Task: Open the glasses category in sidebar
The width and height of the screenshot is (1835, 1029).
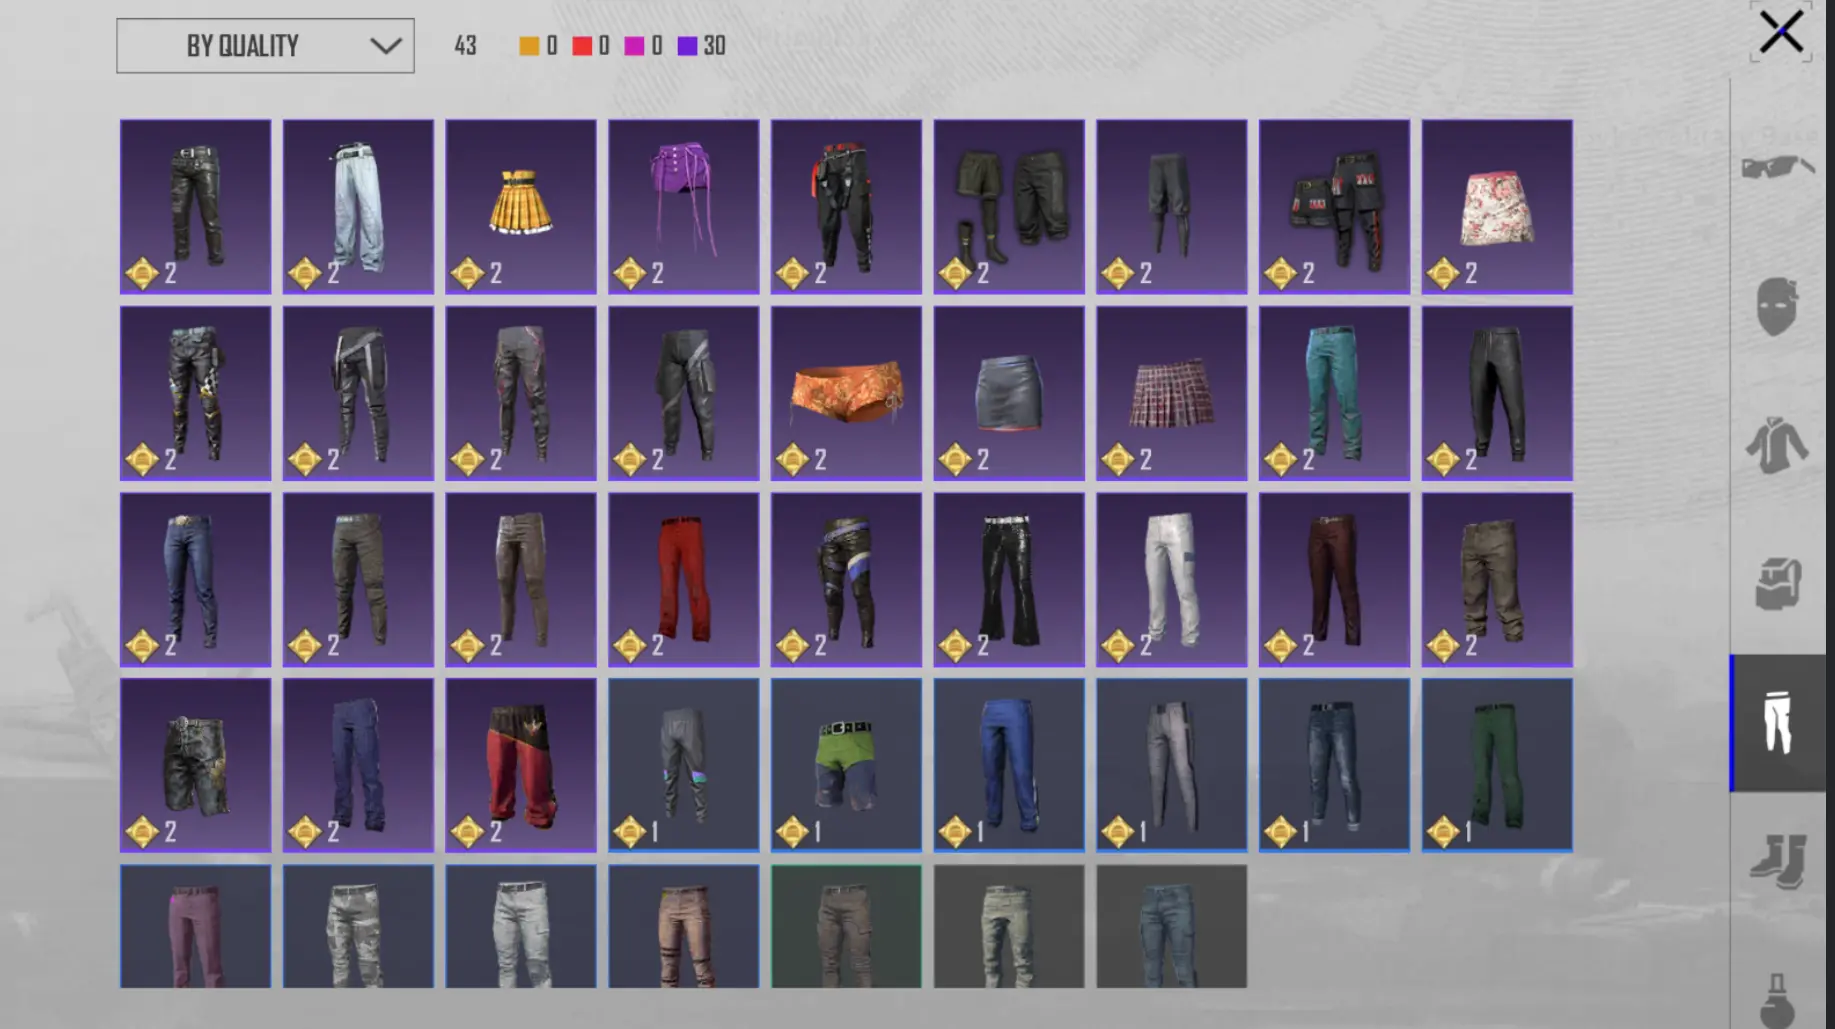Action: coord(1777,166)
